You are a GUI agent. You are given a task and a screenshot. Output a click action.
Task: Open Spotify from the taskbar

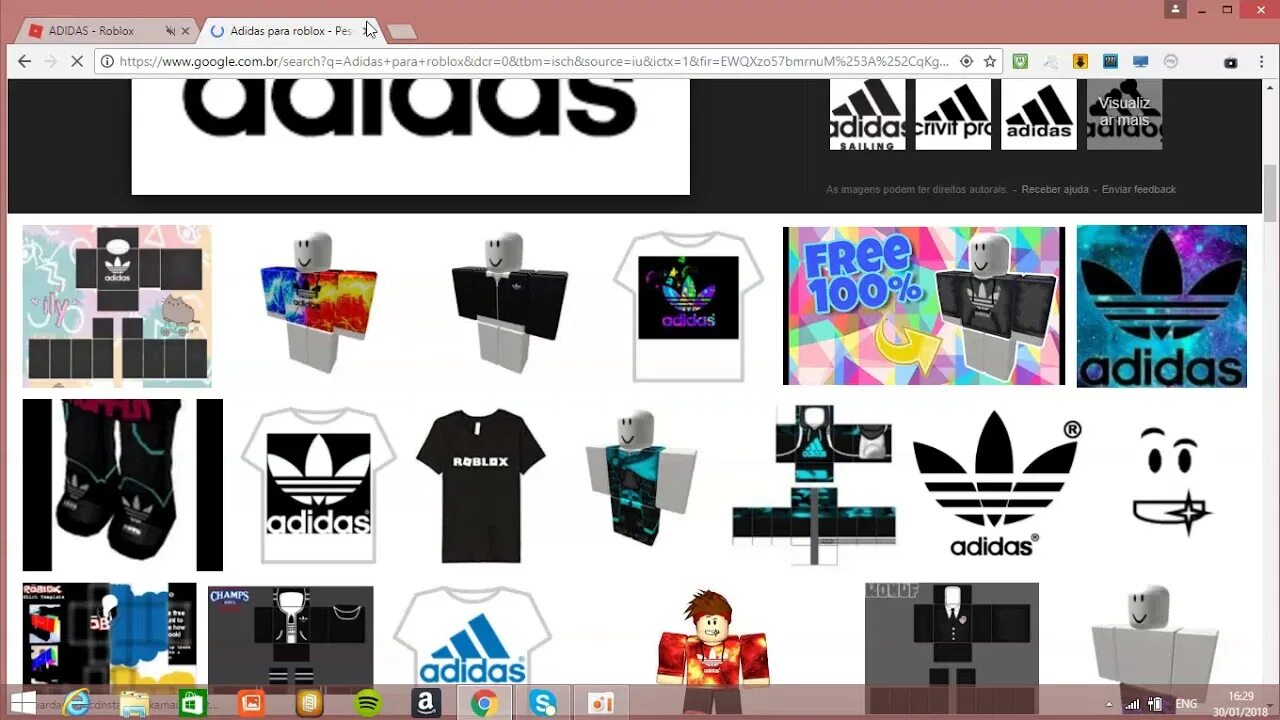368,703
